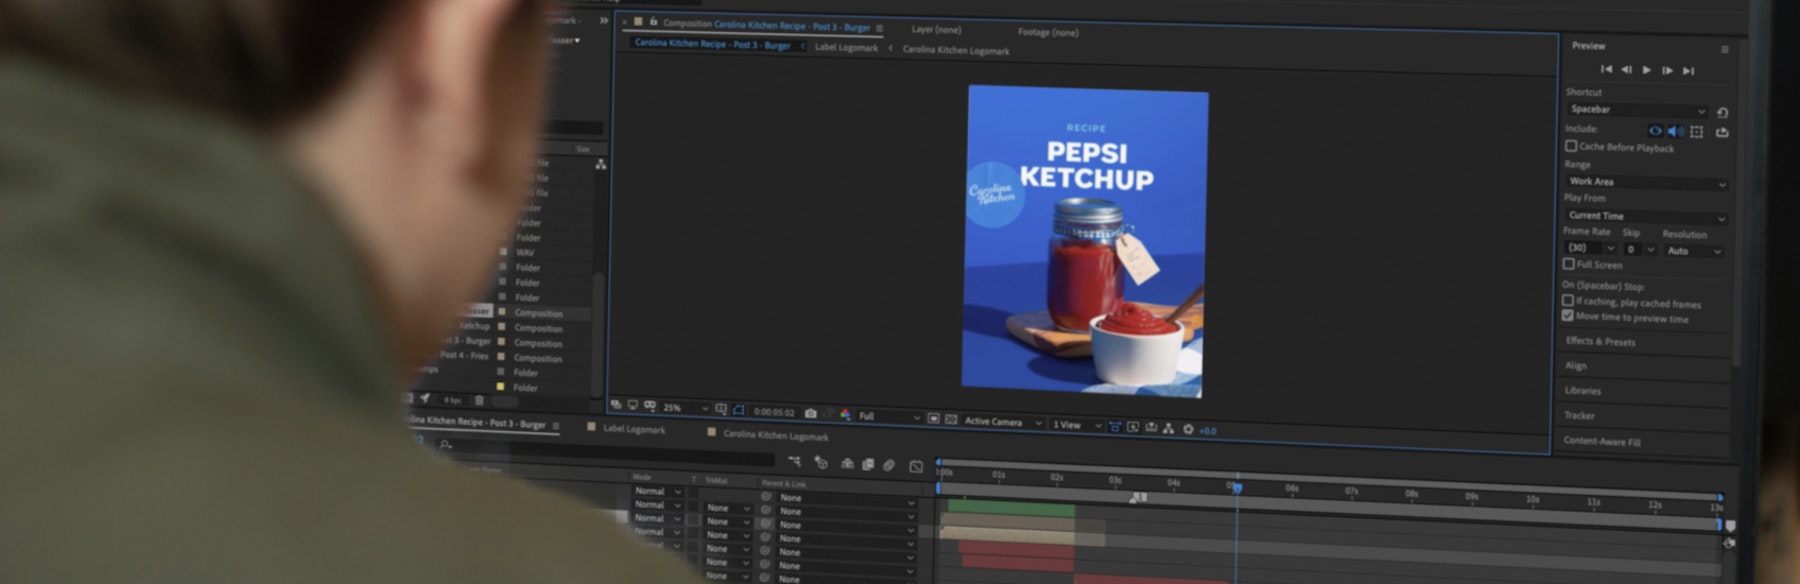Open the Full resolution dropdown
The width and height of the screenshot is (1800, 584).
(888, 416)
